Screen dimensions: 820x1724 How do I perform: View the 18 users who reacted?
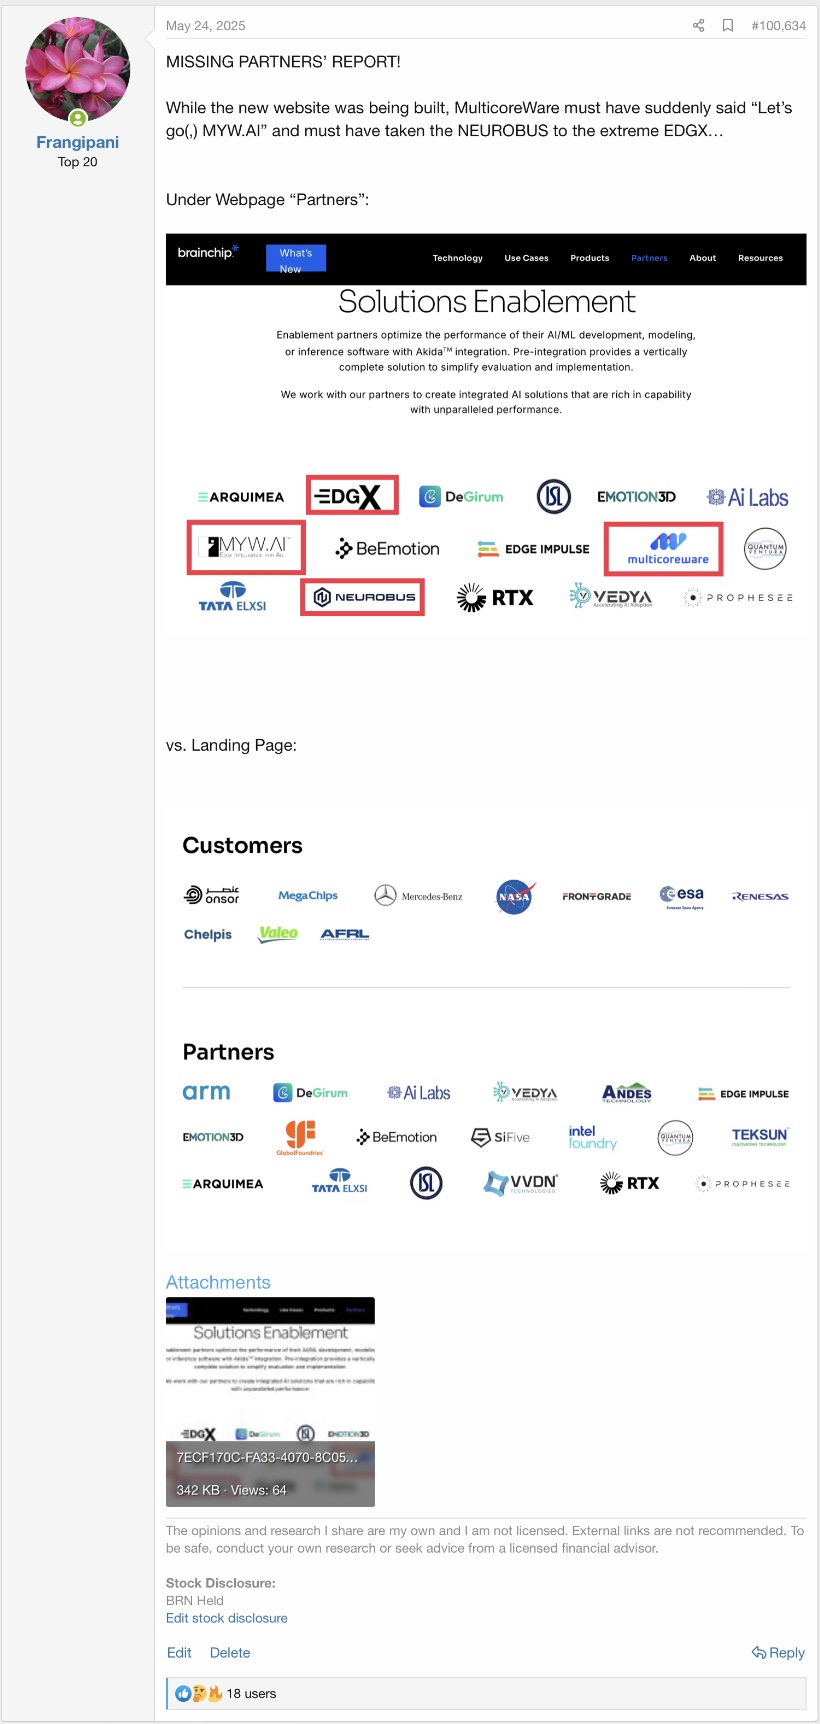click(x=251, y=1694)
